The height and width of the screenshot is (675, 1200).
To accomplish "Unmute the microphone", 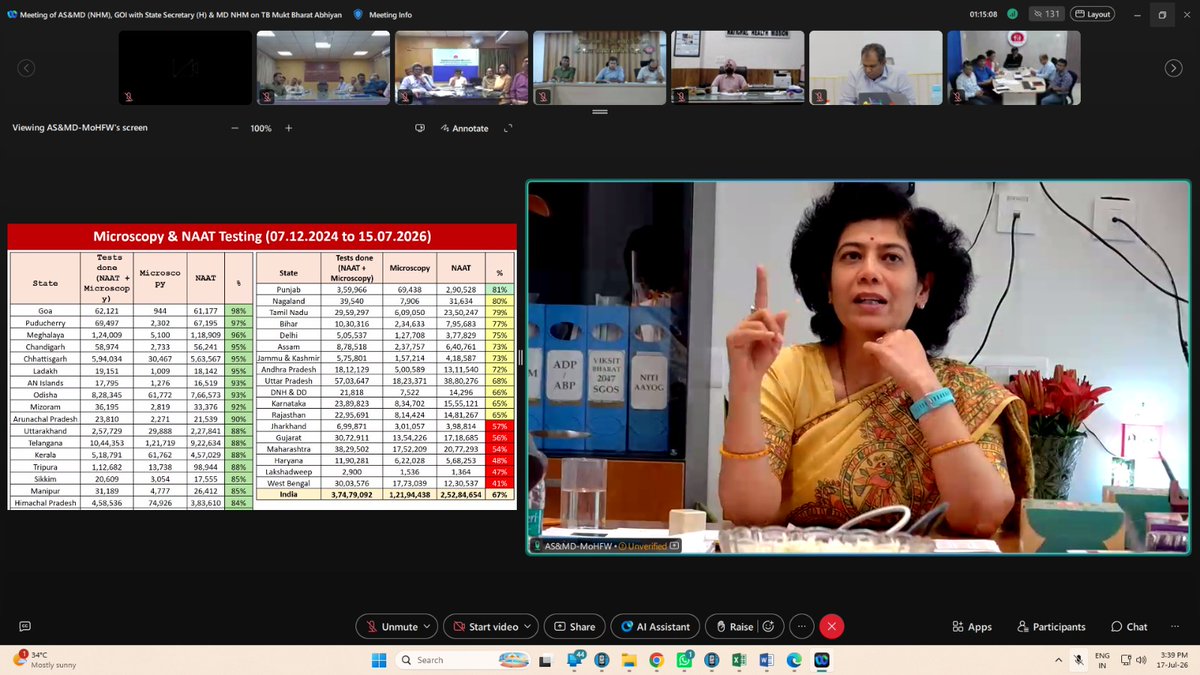I will (390, 627).
